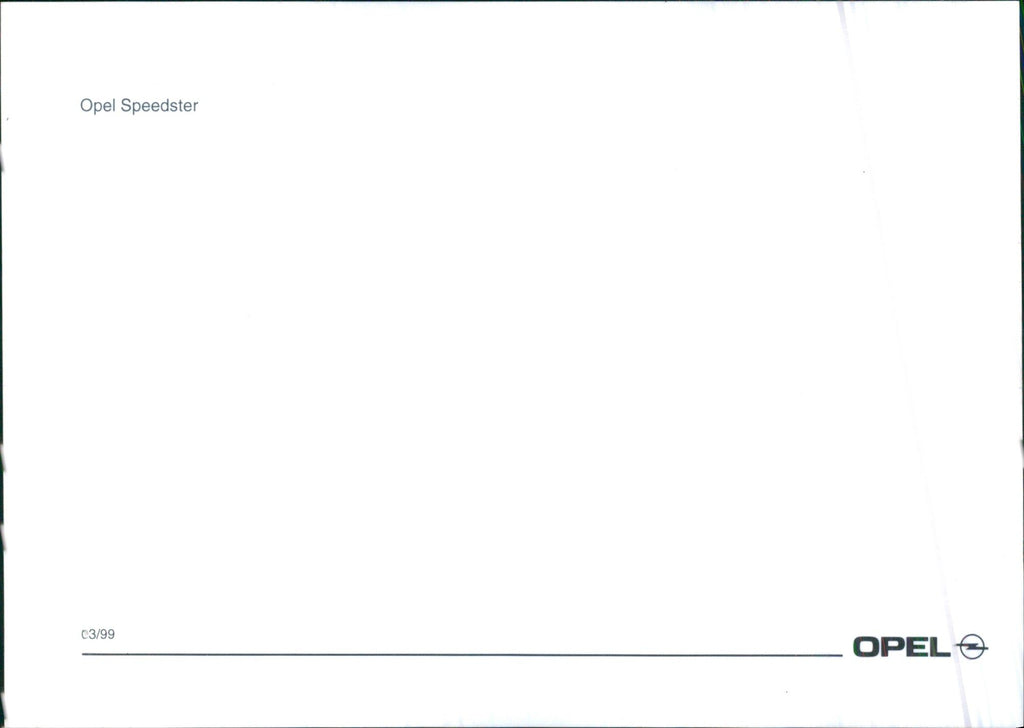Click the rule end beside the OPEL logo
This screenshot has height=728, width=1024.
click(x=839, y=655)
